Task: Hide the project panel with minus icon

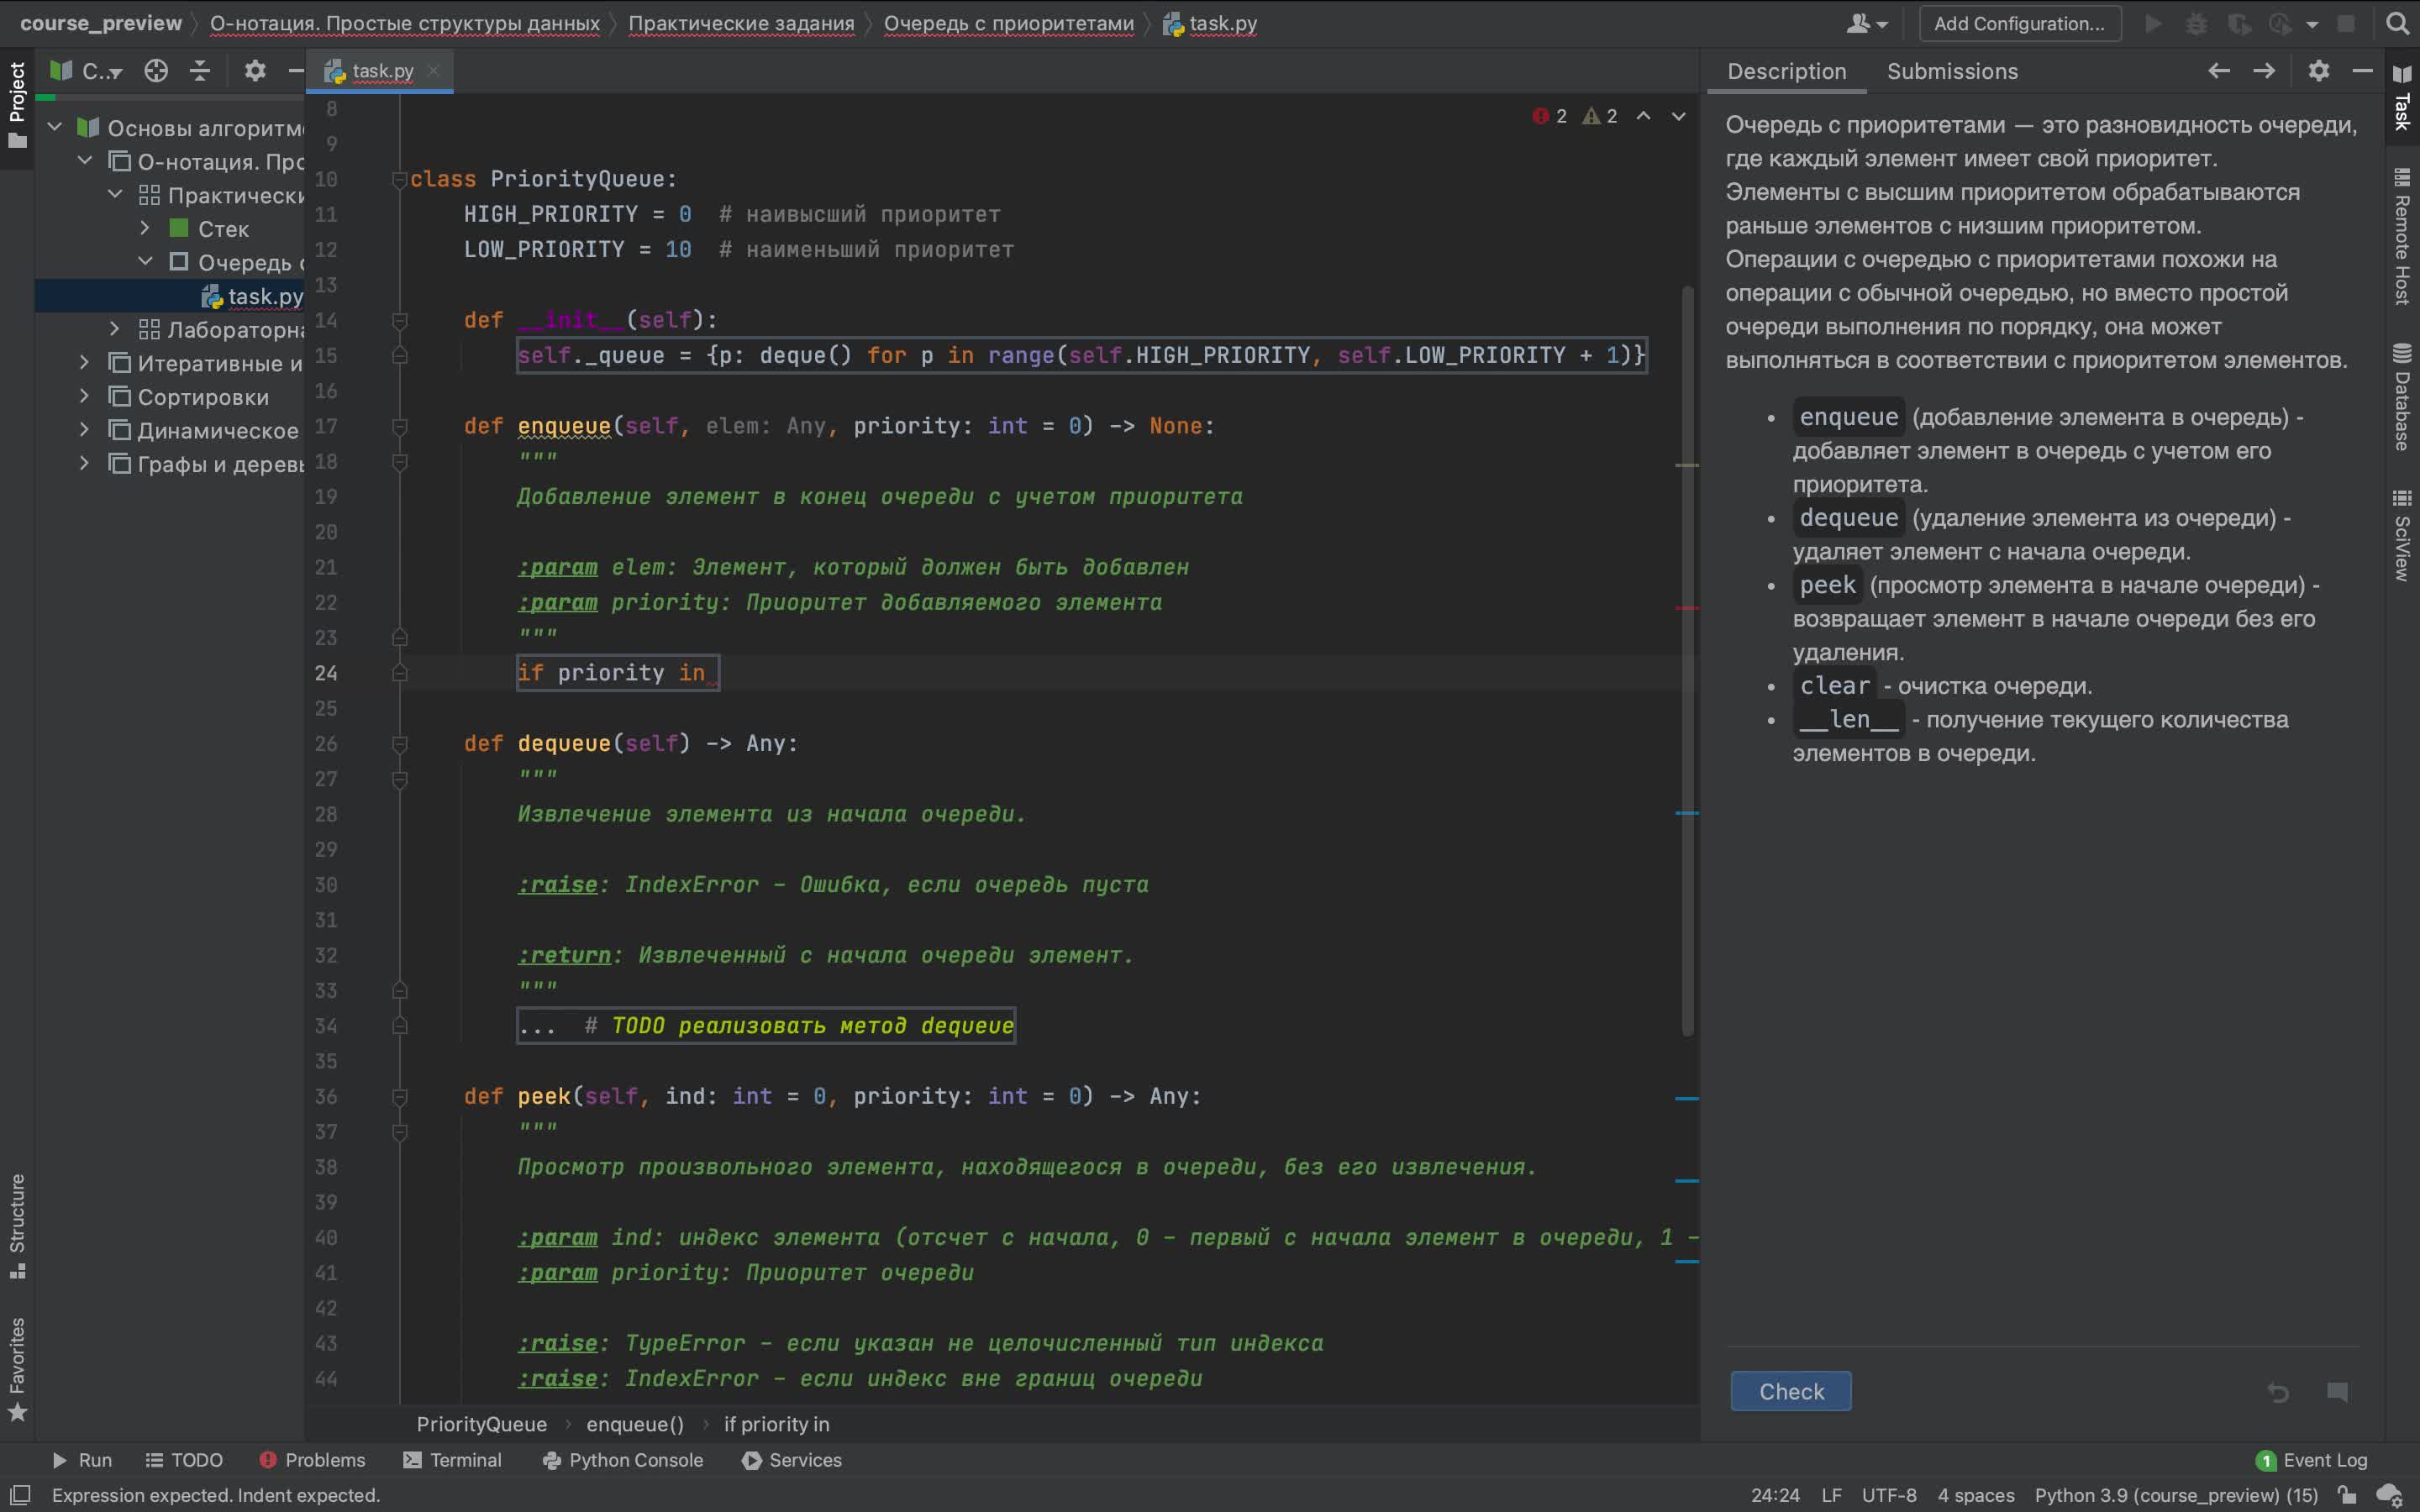Action: point(295,71)
